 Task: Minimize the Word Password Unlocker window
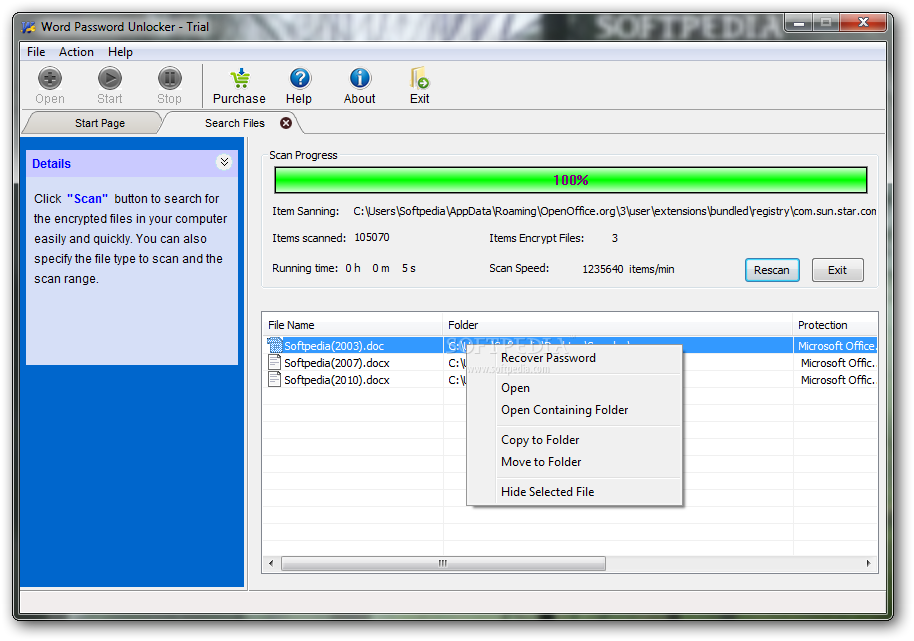tap(799, 23)
